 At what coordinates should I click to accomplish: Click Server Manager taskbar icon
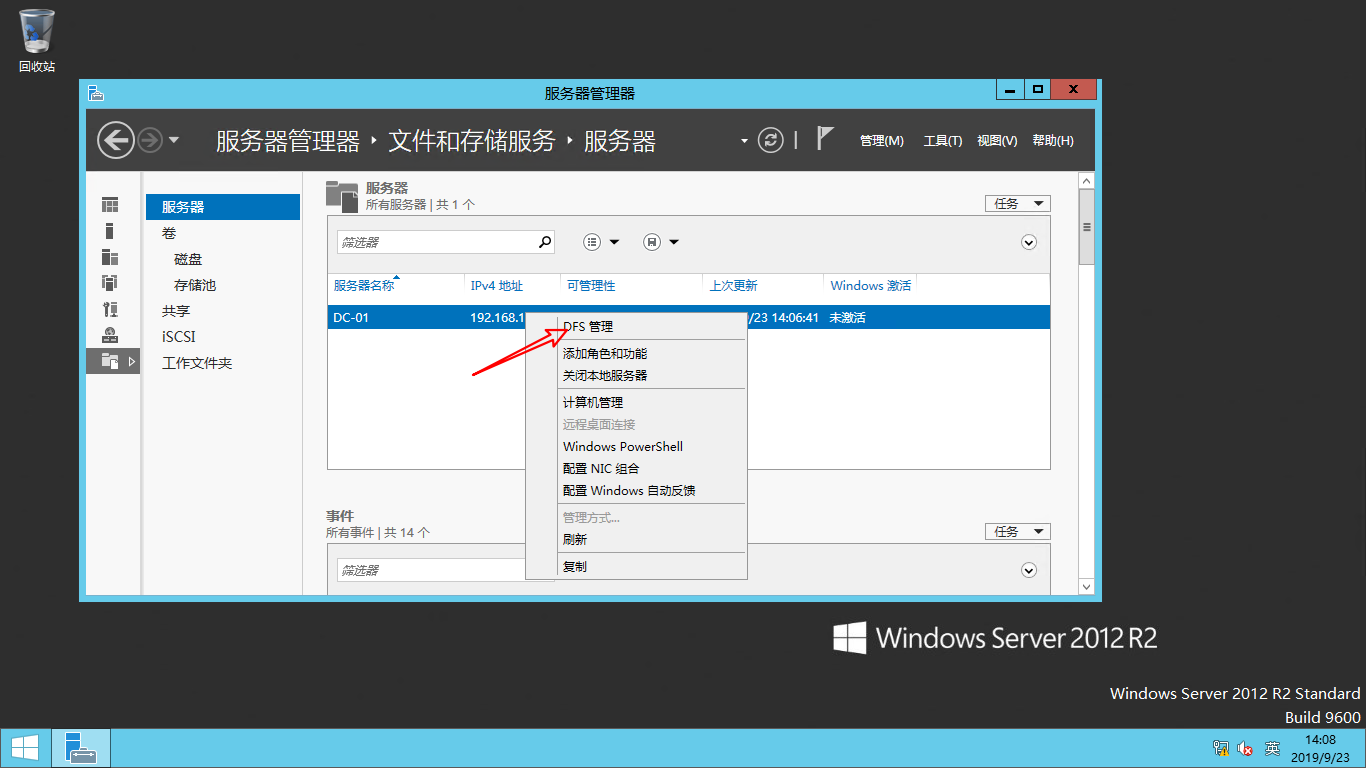(80, 748)
